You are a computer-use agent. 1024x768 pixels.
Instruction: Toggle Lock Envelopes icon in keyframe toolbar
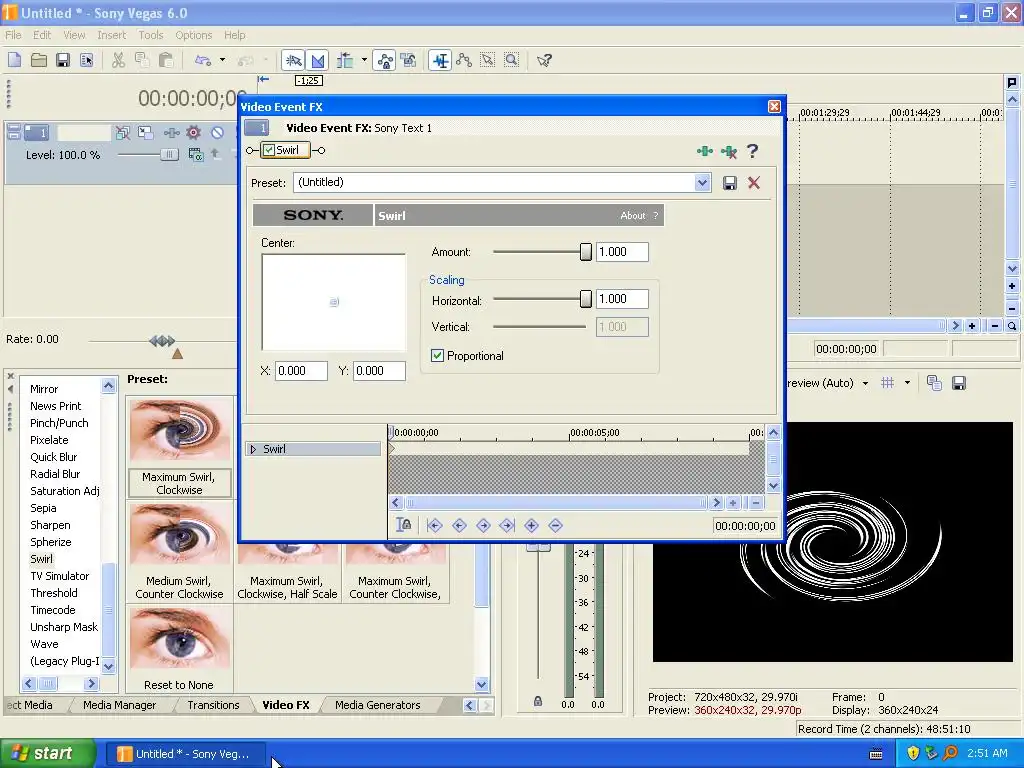coord(404,525)
